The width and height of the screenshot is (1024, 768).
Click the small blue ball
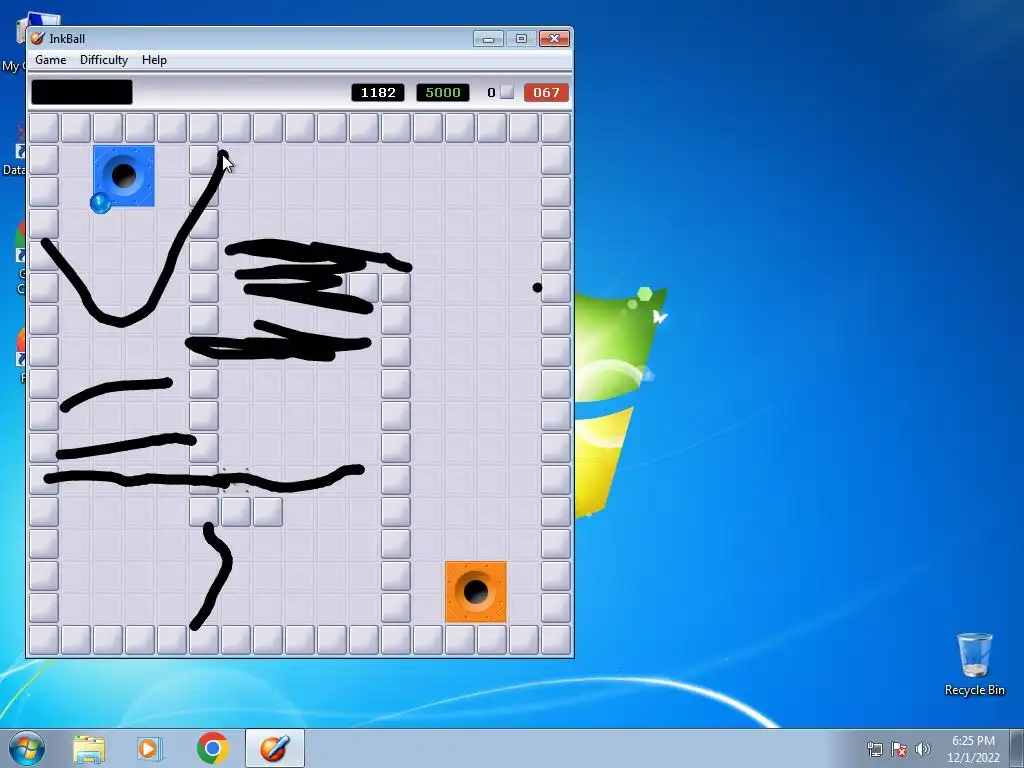point(101,203)
